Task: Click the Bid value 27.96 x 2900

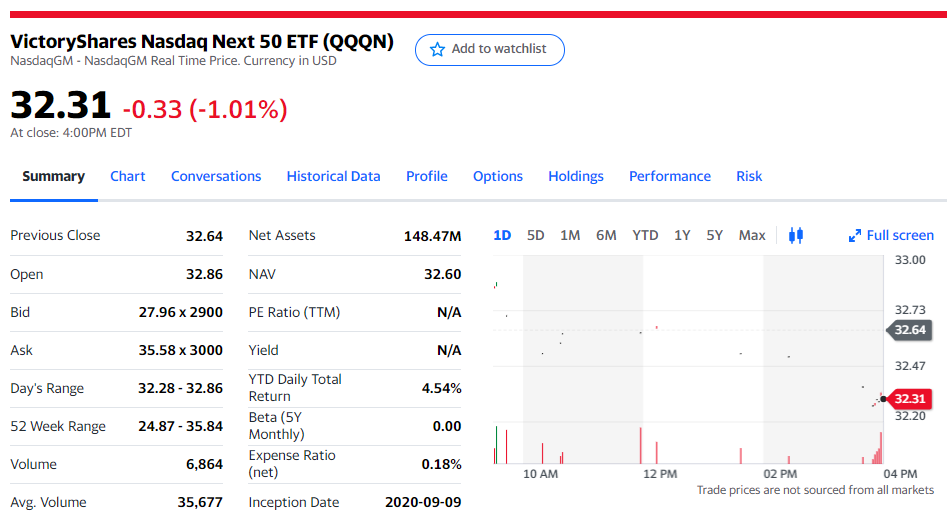Action: click(x=181, y=312)
